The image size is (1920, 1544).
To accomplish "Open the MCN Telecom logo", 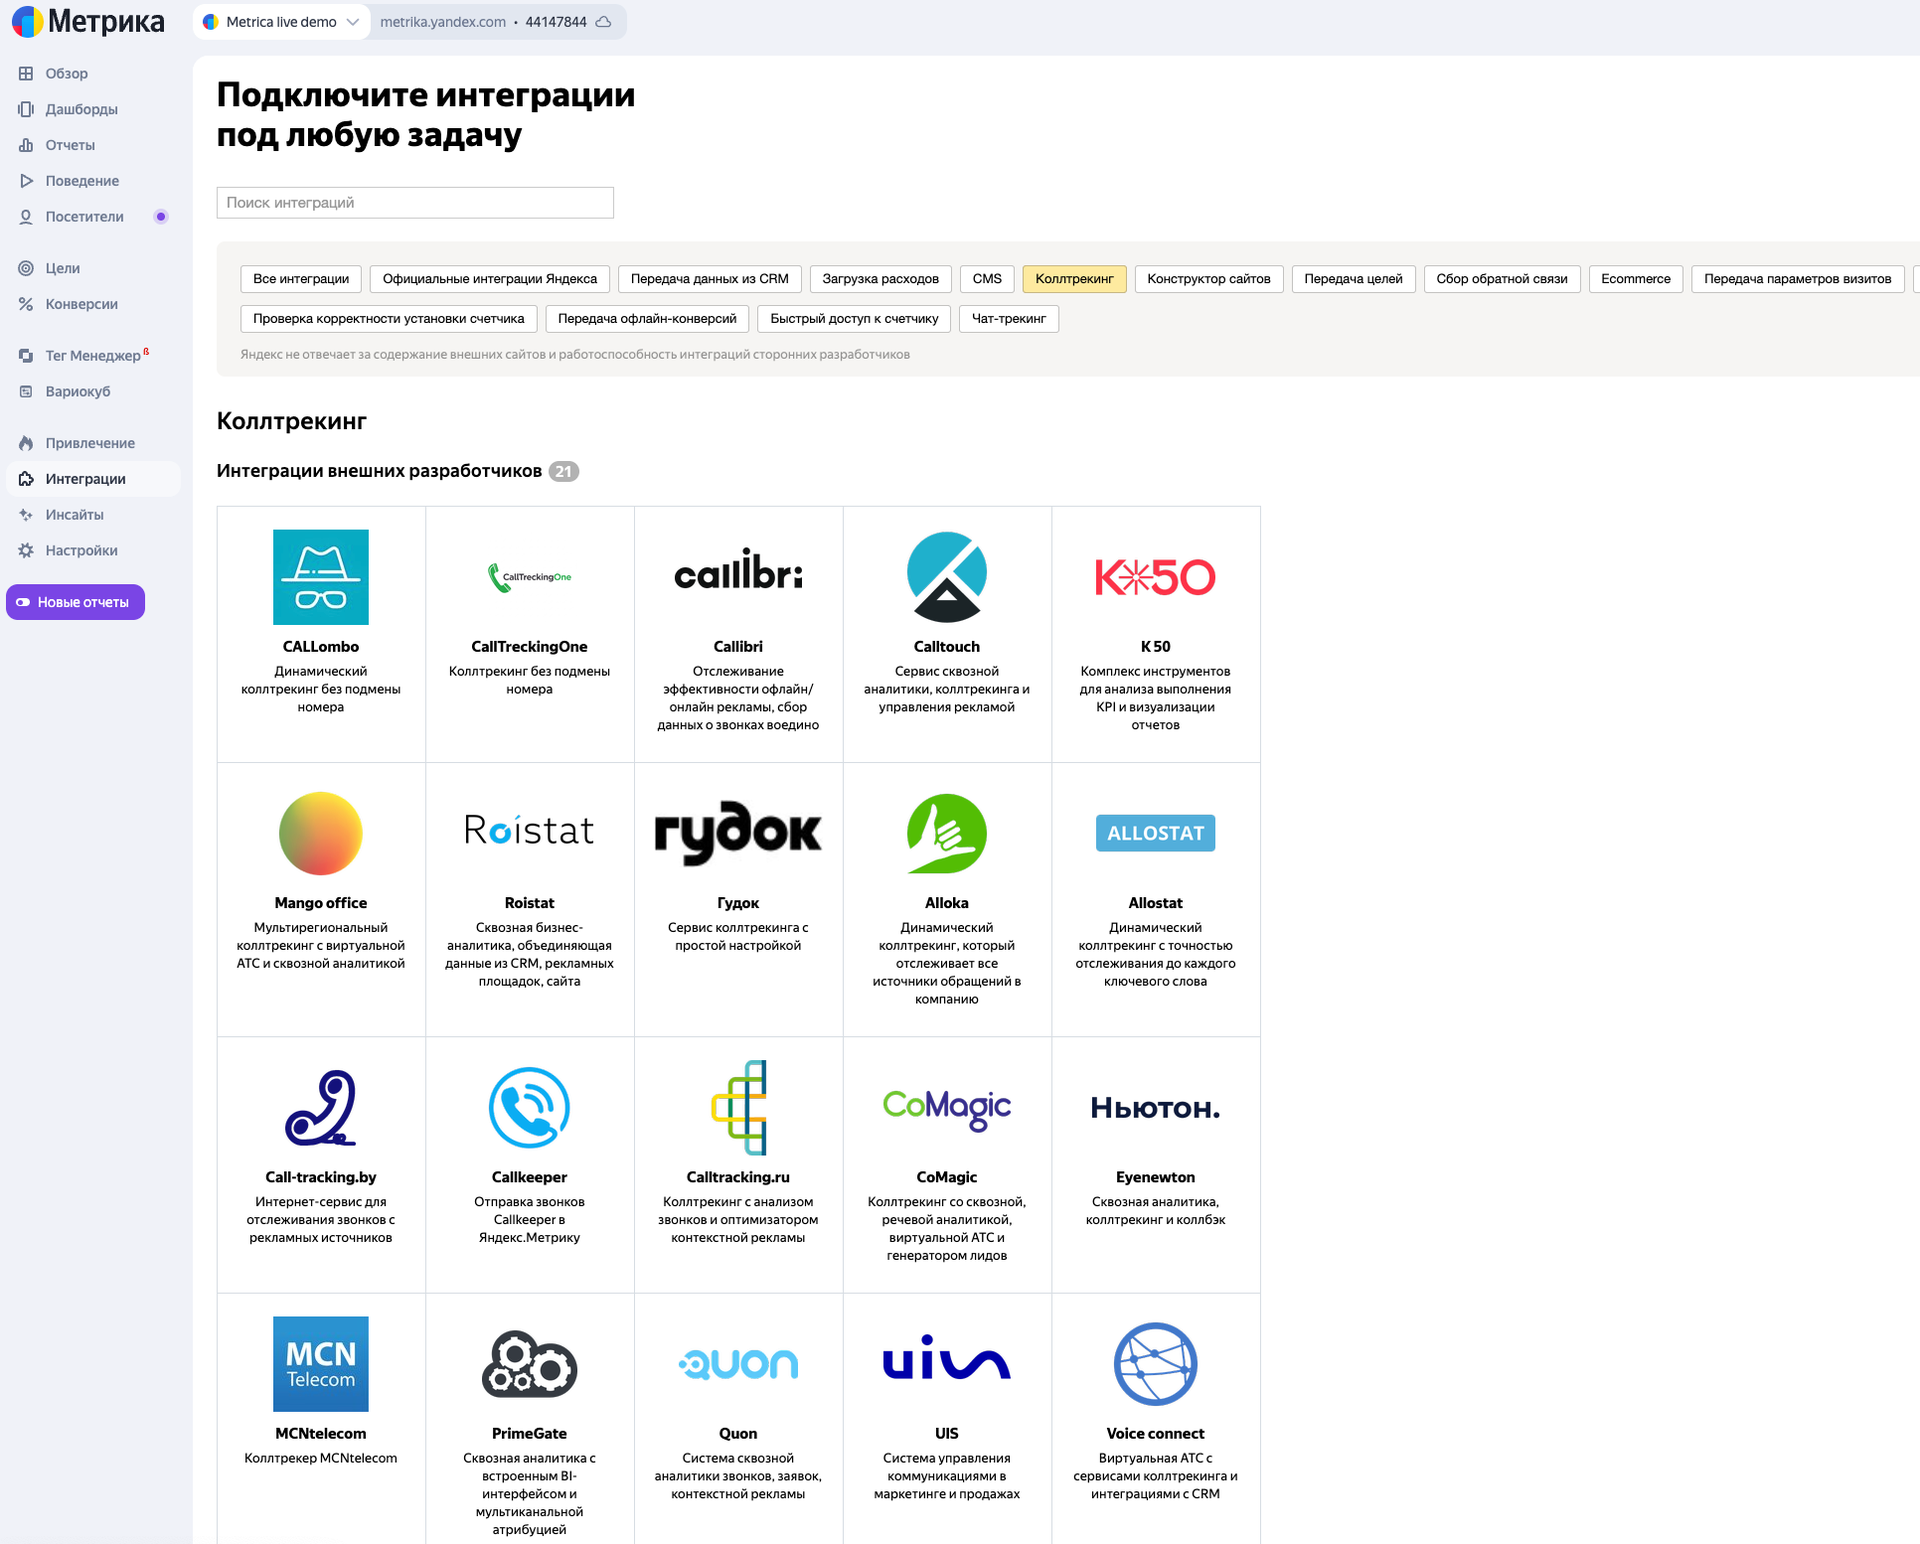I will pos(321,1364).
